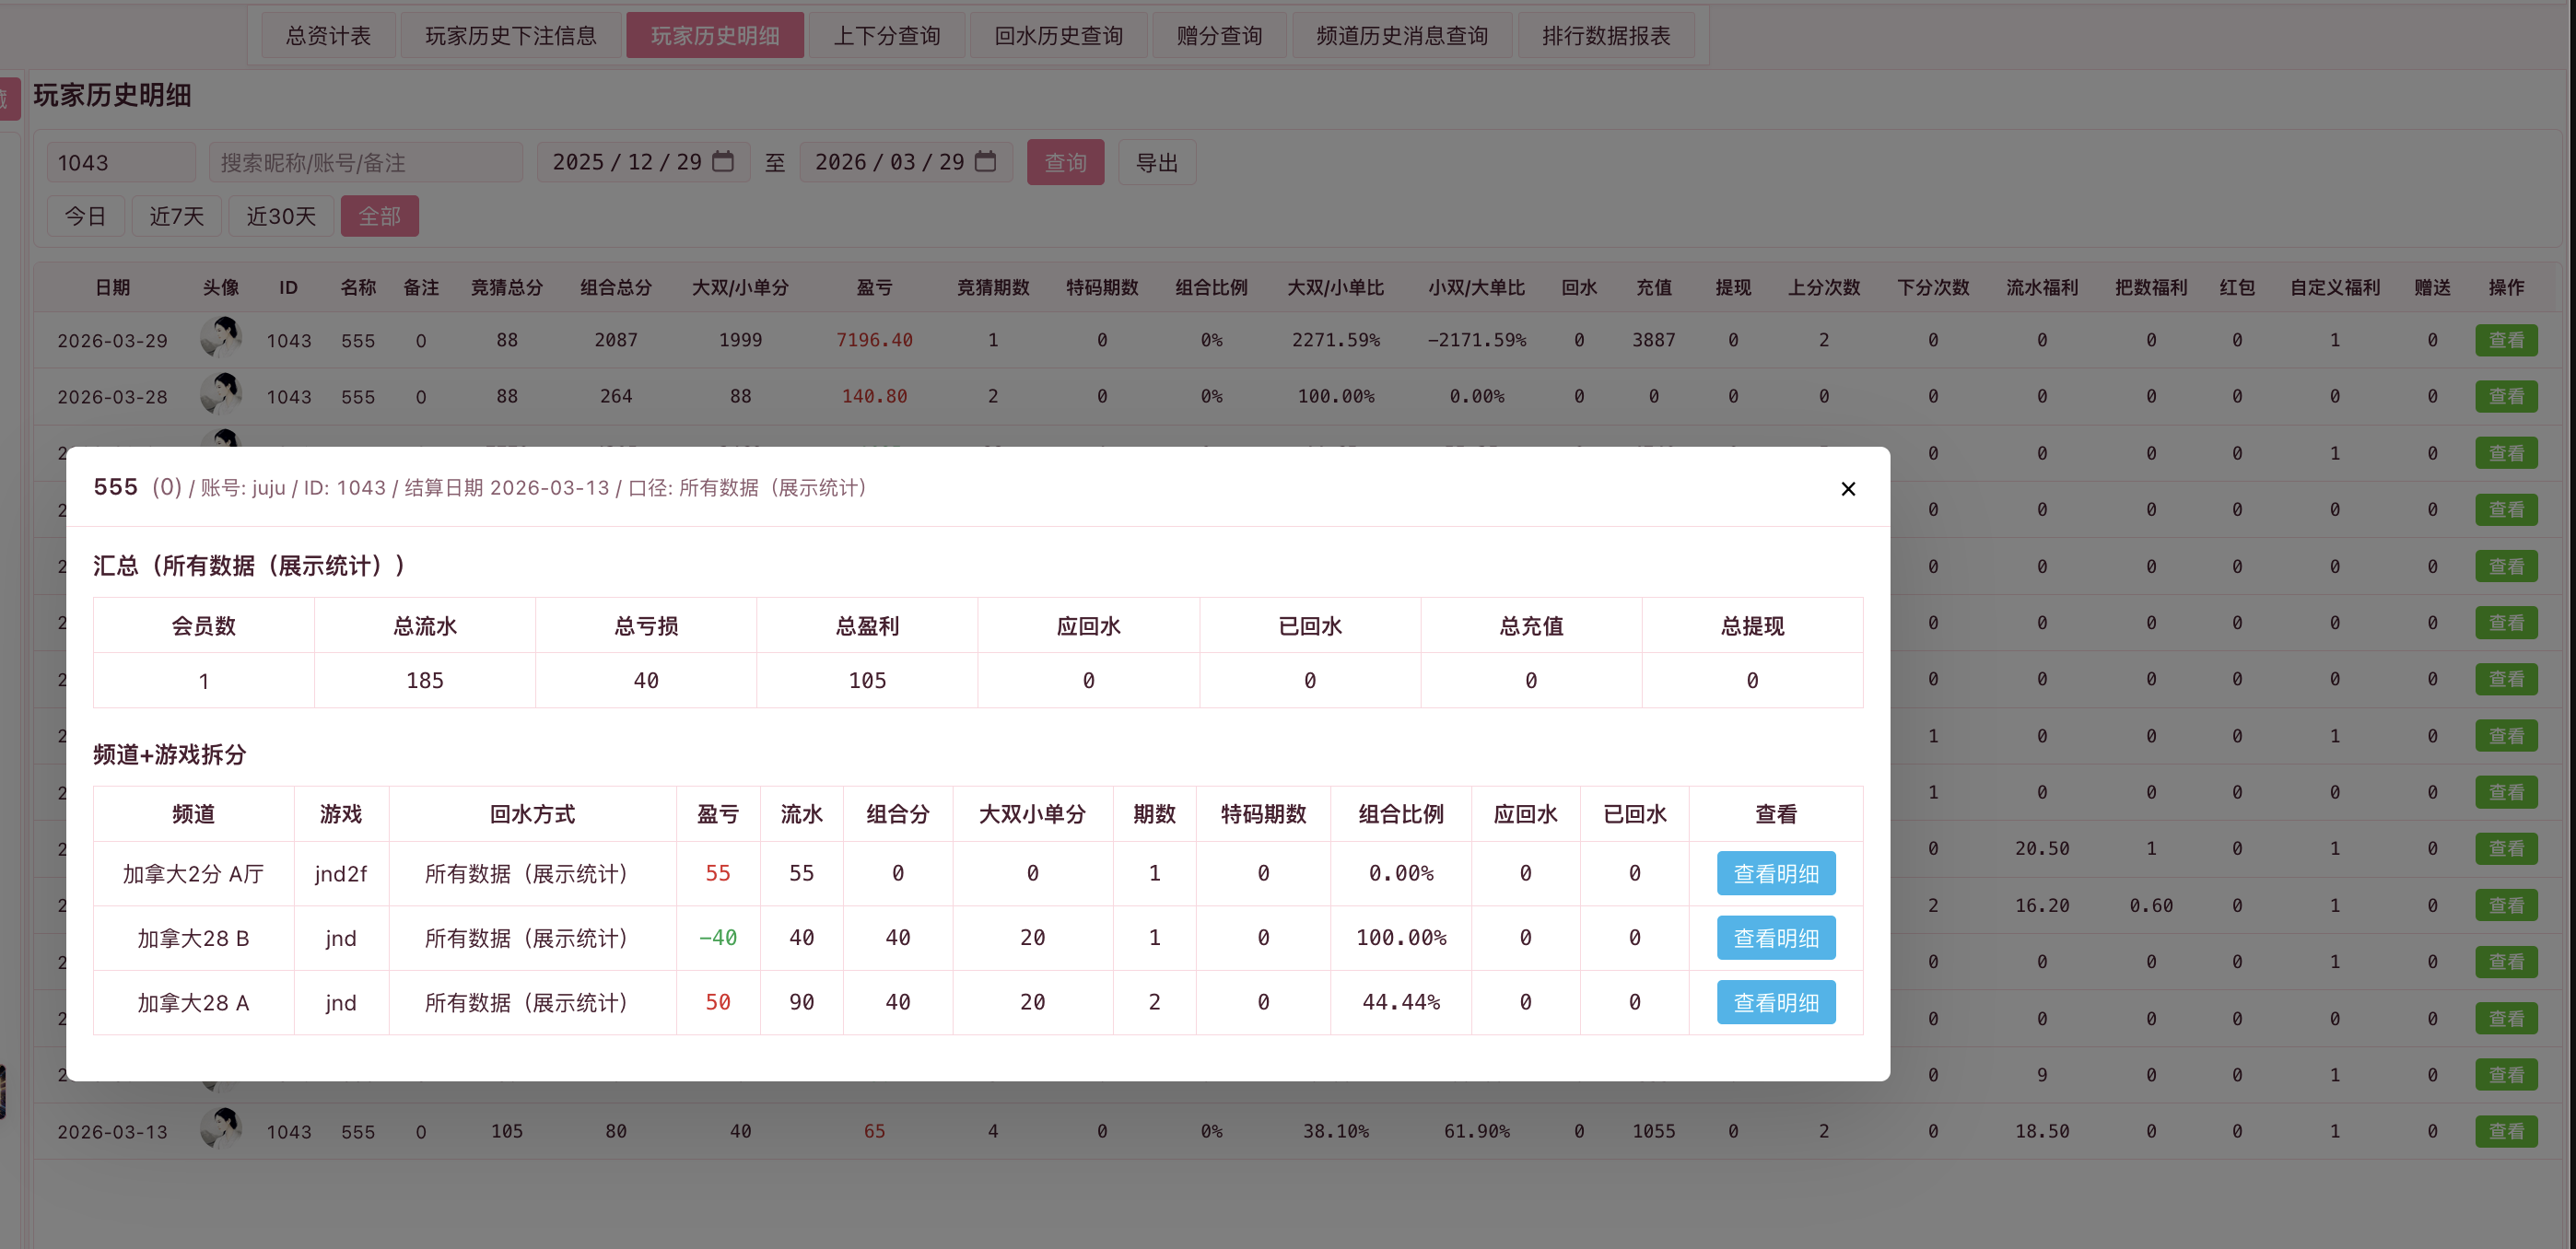The image size is (2576, 1249).
Task: Click 查看 in row with 流水福利 16.20
Action: point(2506,905)
